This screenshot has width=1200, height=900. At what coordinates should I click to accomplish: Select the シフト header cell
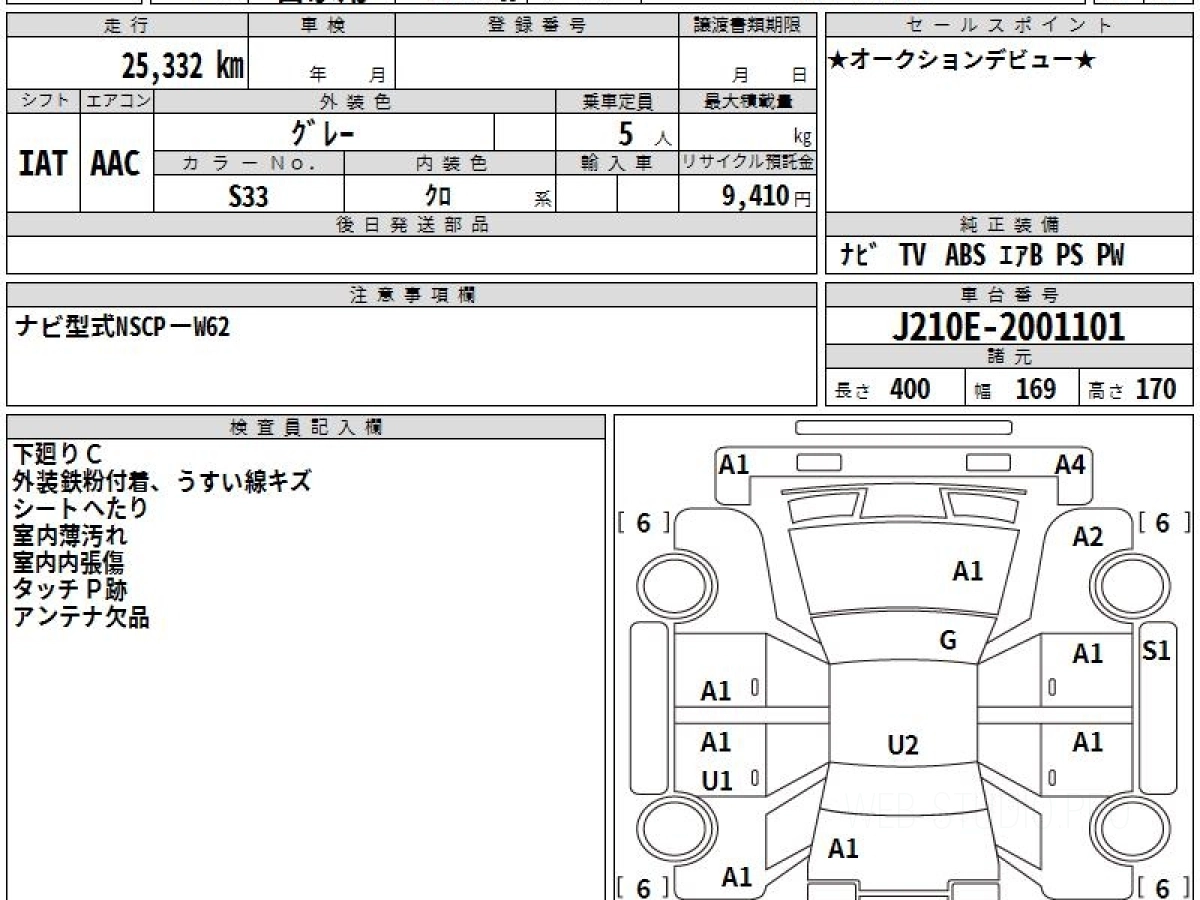tap(43, 101)
